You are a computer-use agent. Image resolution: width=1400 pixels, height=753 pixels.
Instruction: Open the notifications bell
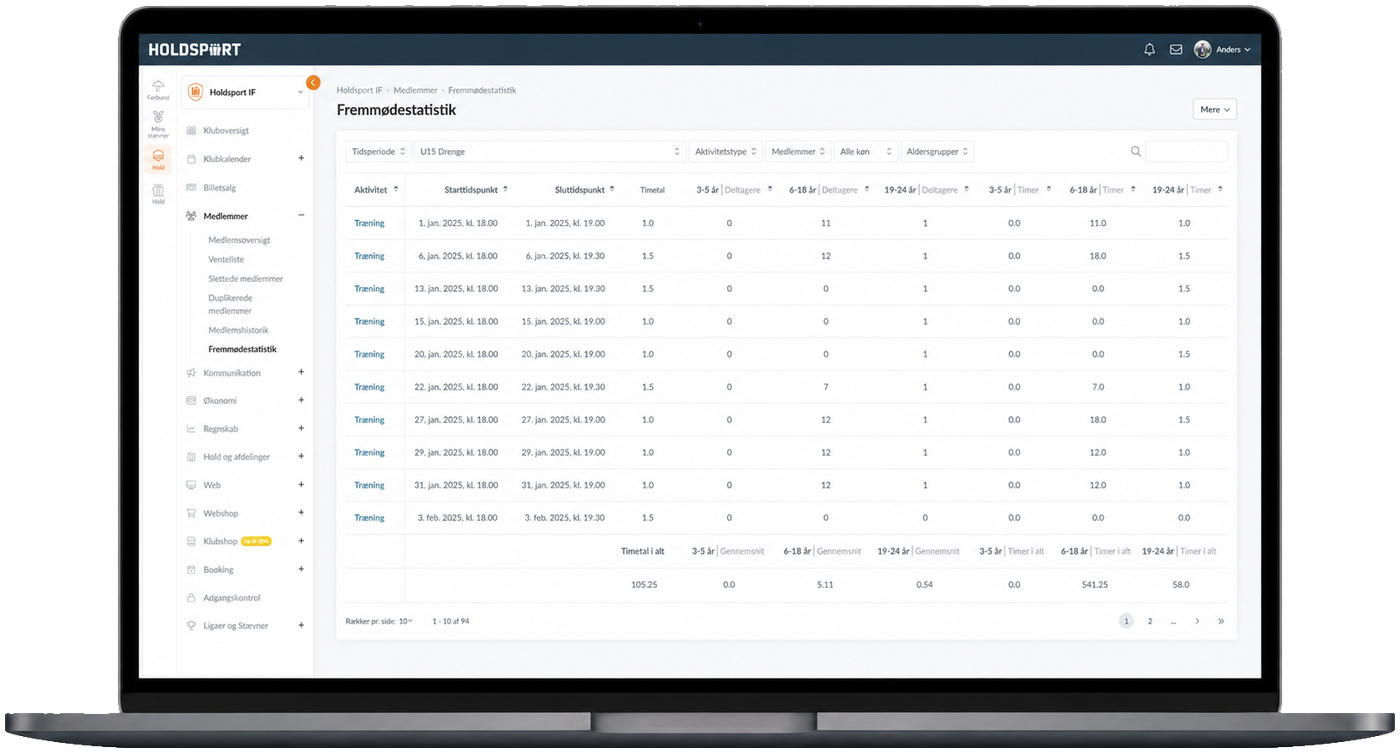click(1149, 49)
